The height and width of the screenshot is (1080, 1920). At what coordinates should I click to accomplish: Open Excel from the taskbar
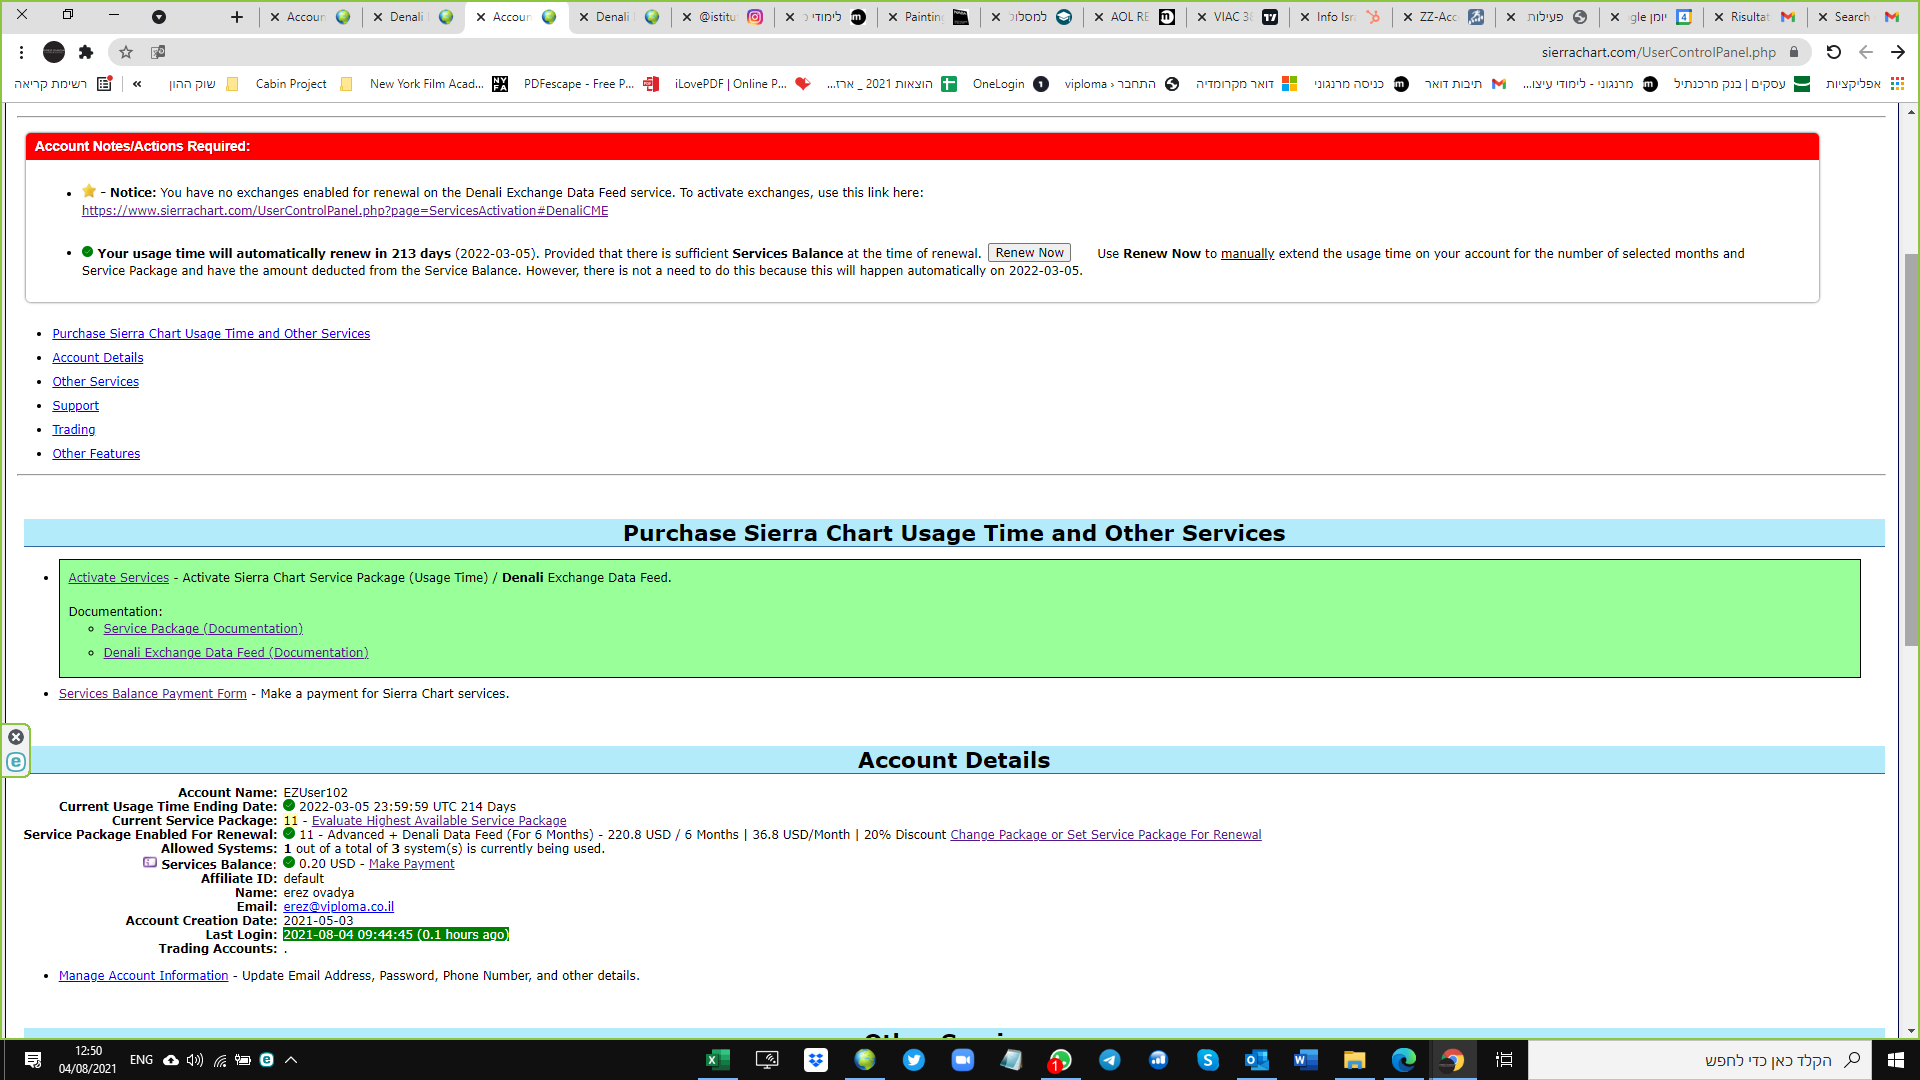coord(717,1060)
